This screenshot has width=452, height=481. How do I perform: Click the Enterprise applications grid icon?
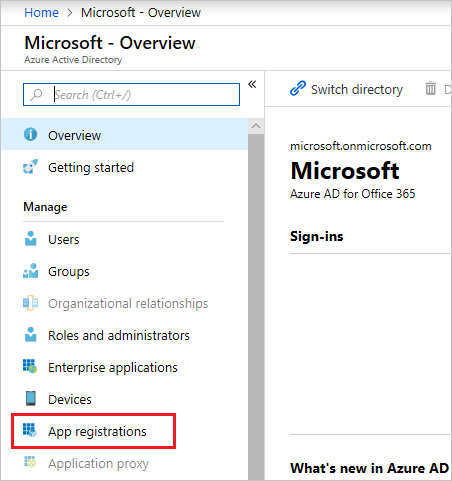pos(30,366)
